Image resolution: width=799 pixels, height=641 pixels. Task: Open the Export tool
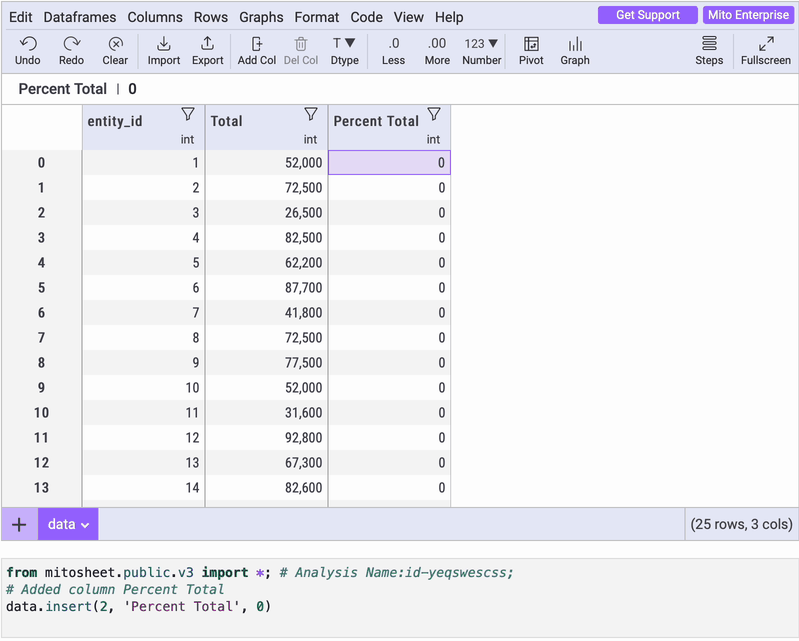207,50
